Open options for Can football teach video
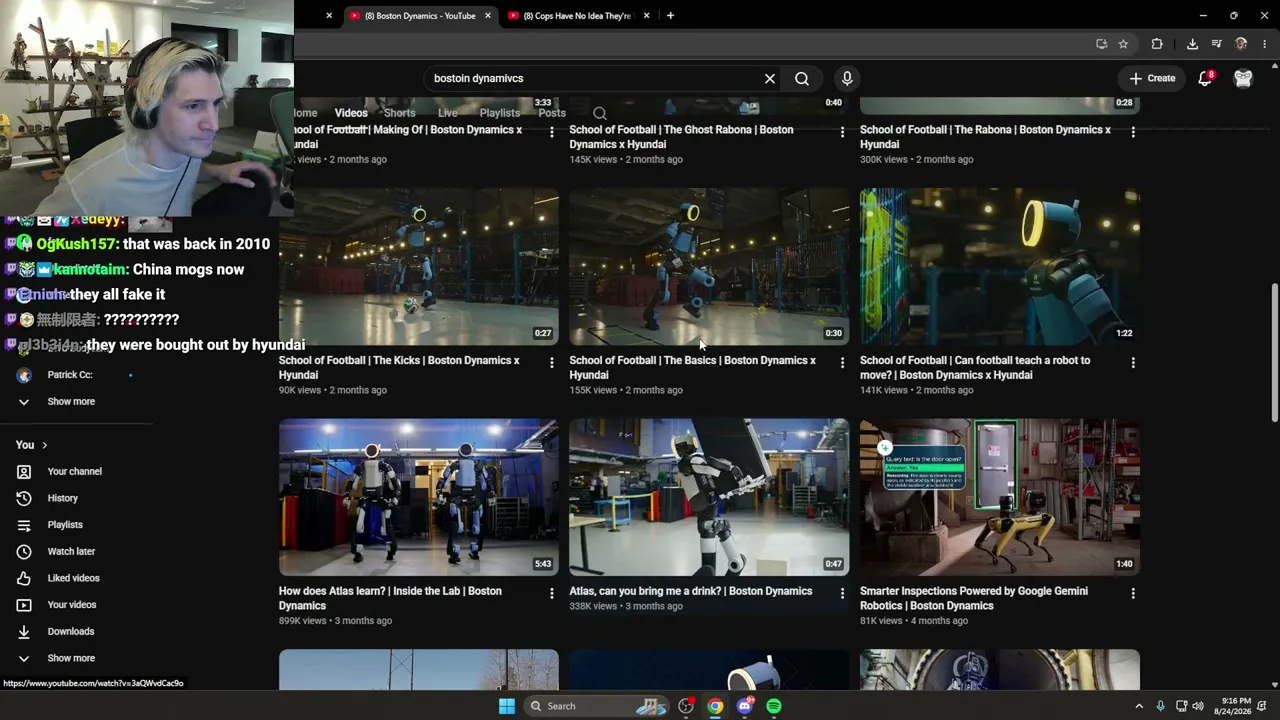The image size is (1280, 720). click(x=1133, y=363)
